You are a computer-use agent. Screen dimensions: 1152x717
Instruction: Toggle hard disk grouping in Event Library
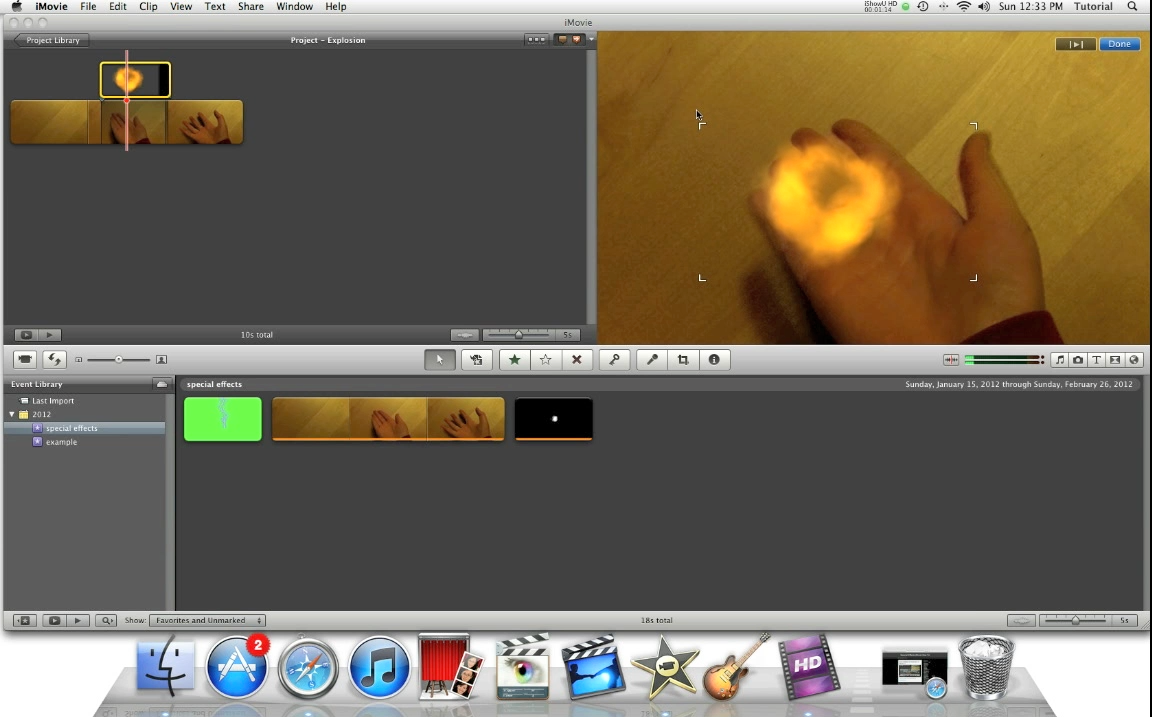pyautogui.click(x=161, y=384)
